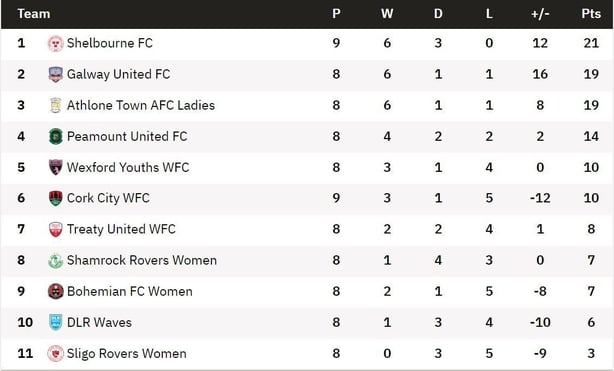Sort table by Pts column header

pyautogui.click(x=591, y=14)
